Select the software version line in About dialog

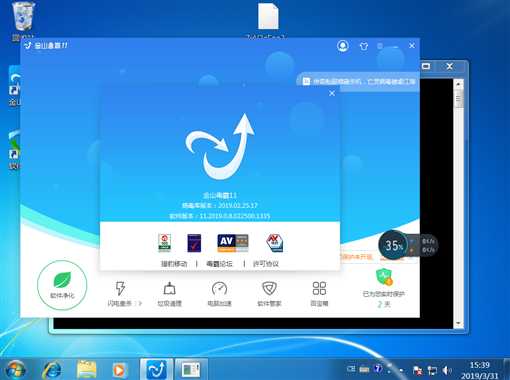220,216
